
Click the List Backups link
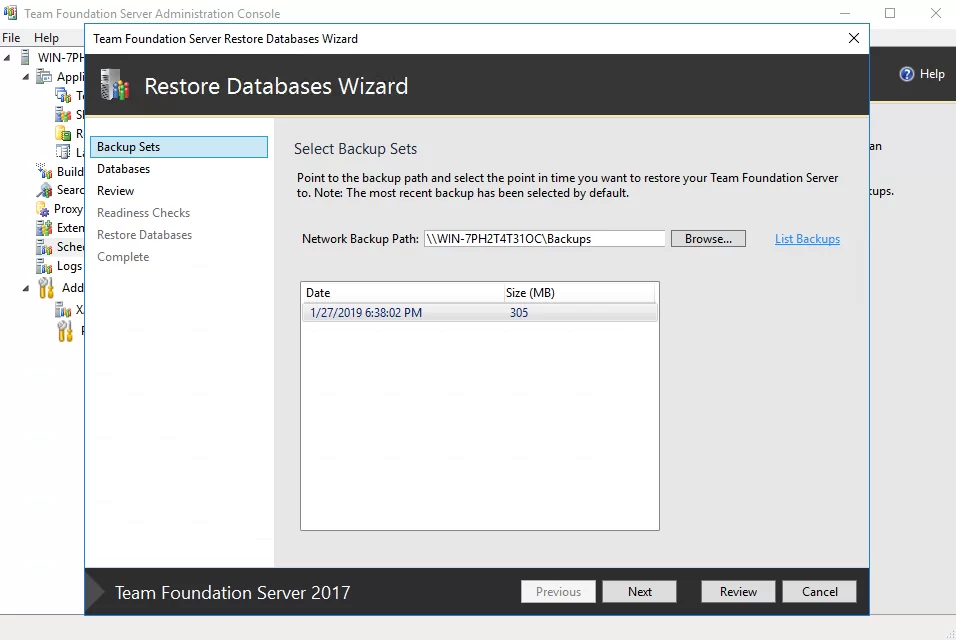point(807,239)
